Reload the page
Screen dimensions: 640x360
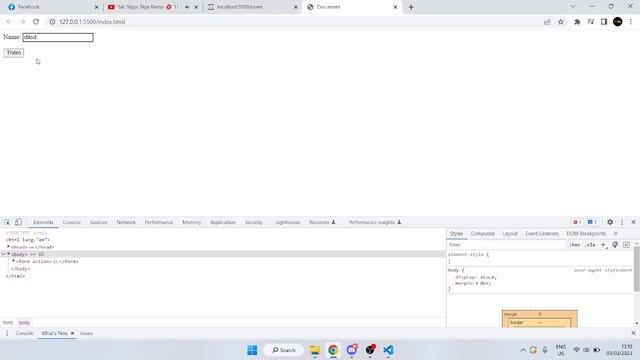36,22
